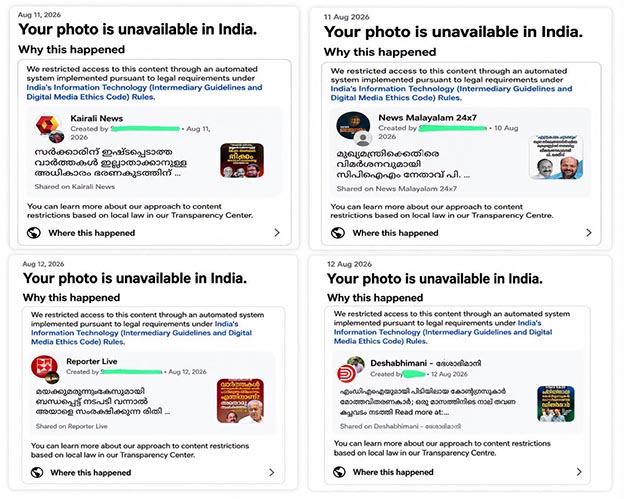The image size is (624, 499).
Task: Open IT Rules link in Kairali News notice
Action: (x=144, y=92)
